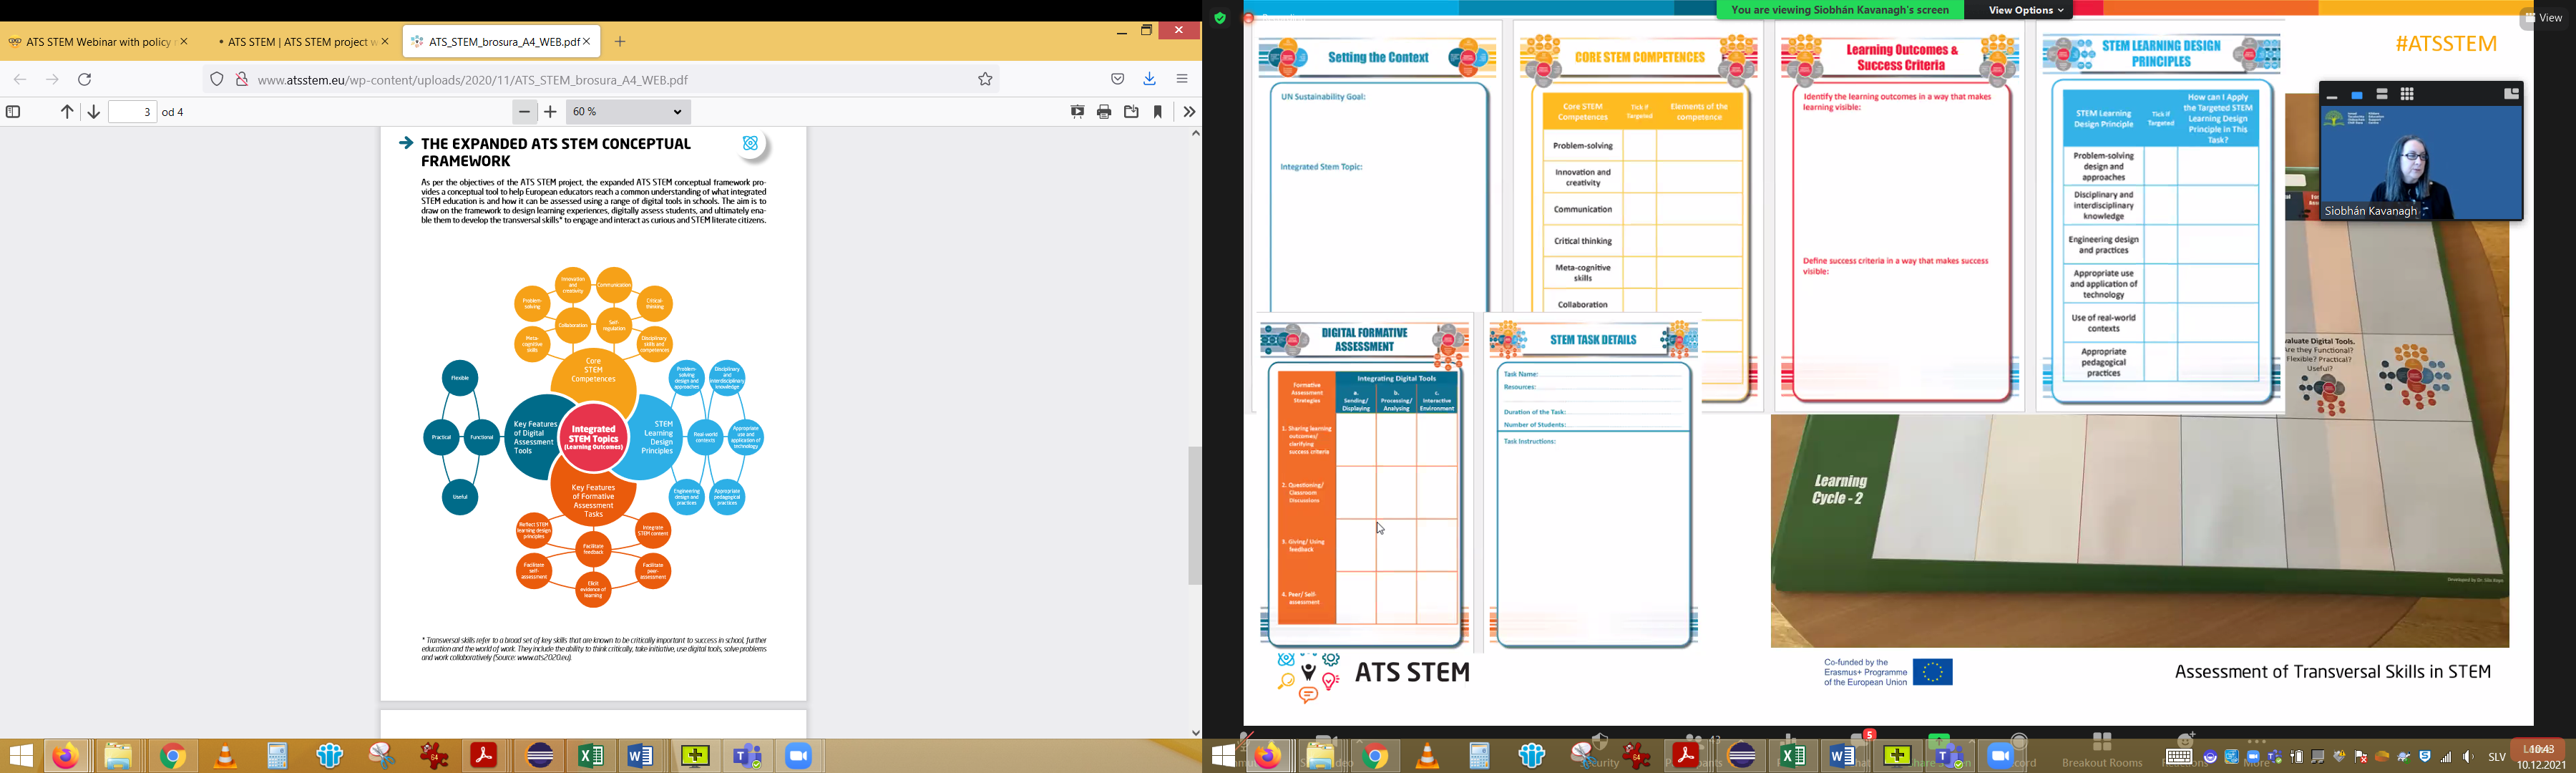Close the ATS STEM Webinar tab
2576x773 pixels.
point(184,42)
